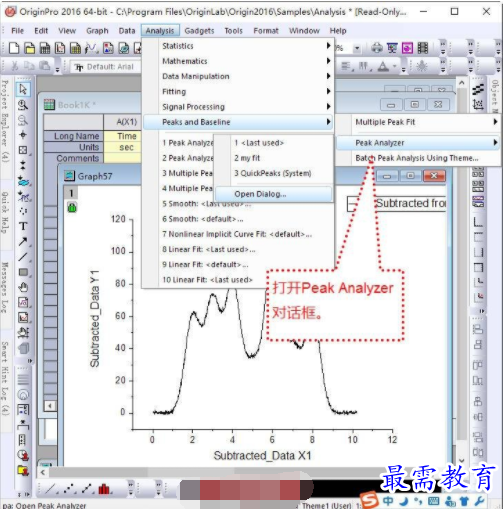Viewport: 504px width, 509px height.
Task: Click the New Project toolbar icon
Action: pos(14,48)
